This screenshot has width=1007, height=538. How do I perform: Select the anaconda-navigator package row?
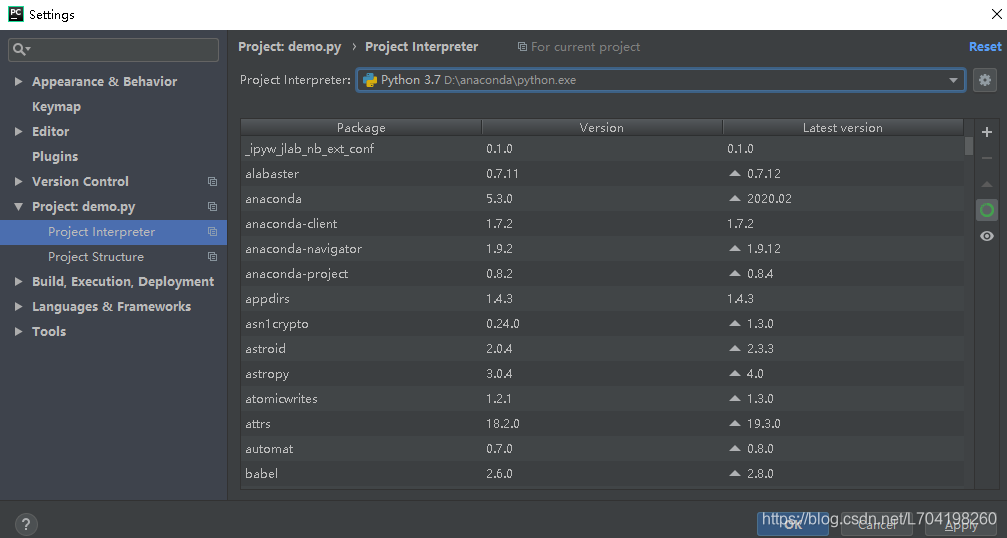pos(602,248)
